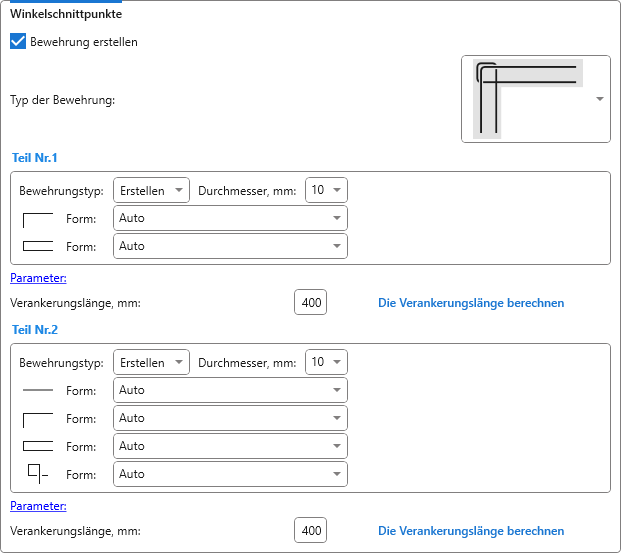Expand the Typ der Bewehrung dropdown arrow
This screenshot has height=553, width=621.
[x=599, y=99]
